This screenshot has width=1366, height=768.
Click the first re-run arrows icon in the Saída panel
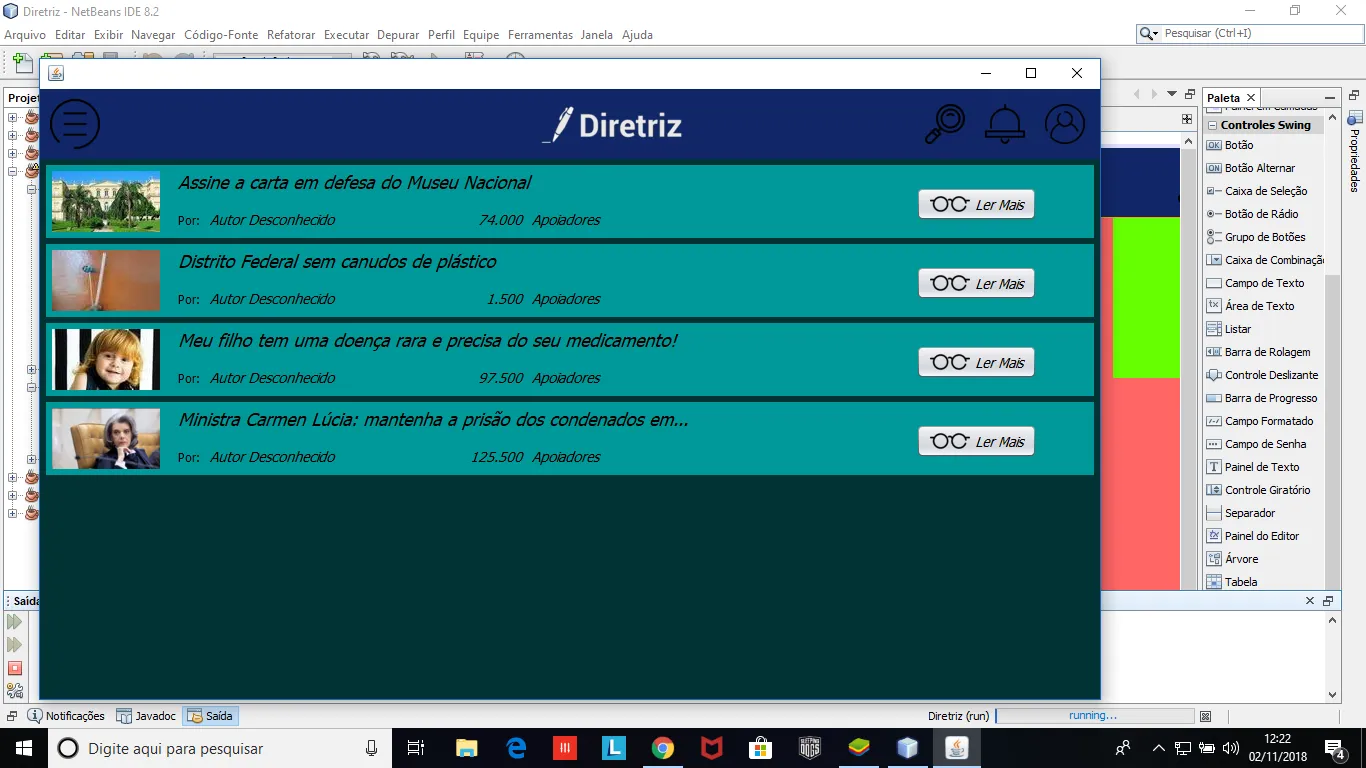pyautogui.click(x=15, y=622)
